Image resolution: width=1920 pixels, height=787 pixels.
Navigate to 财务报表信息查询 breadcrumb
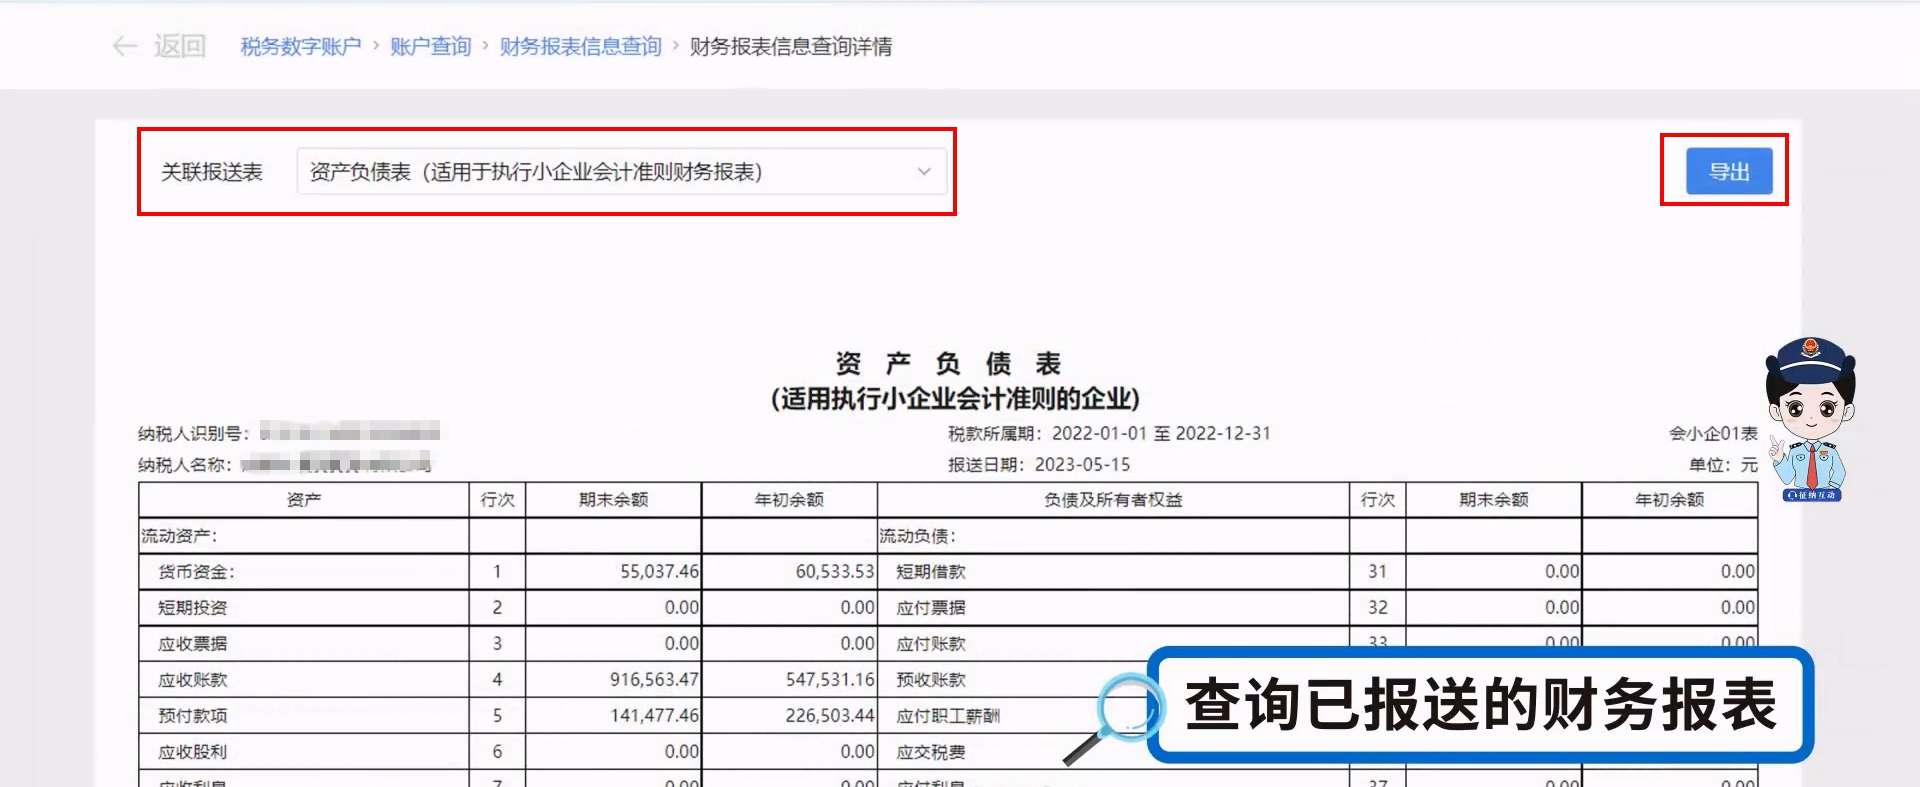pyautogui.click(x=580, y=47)
